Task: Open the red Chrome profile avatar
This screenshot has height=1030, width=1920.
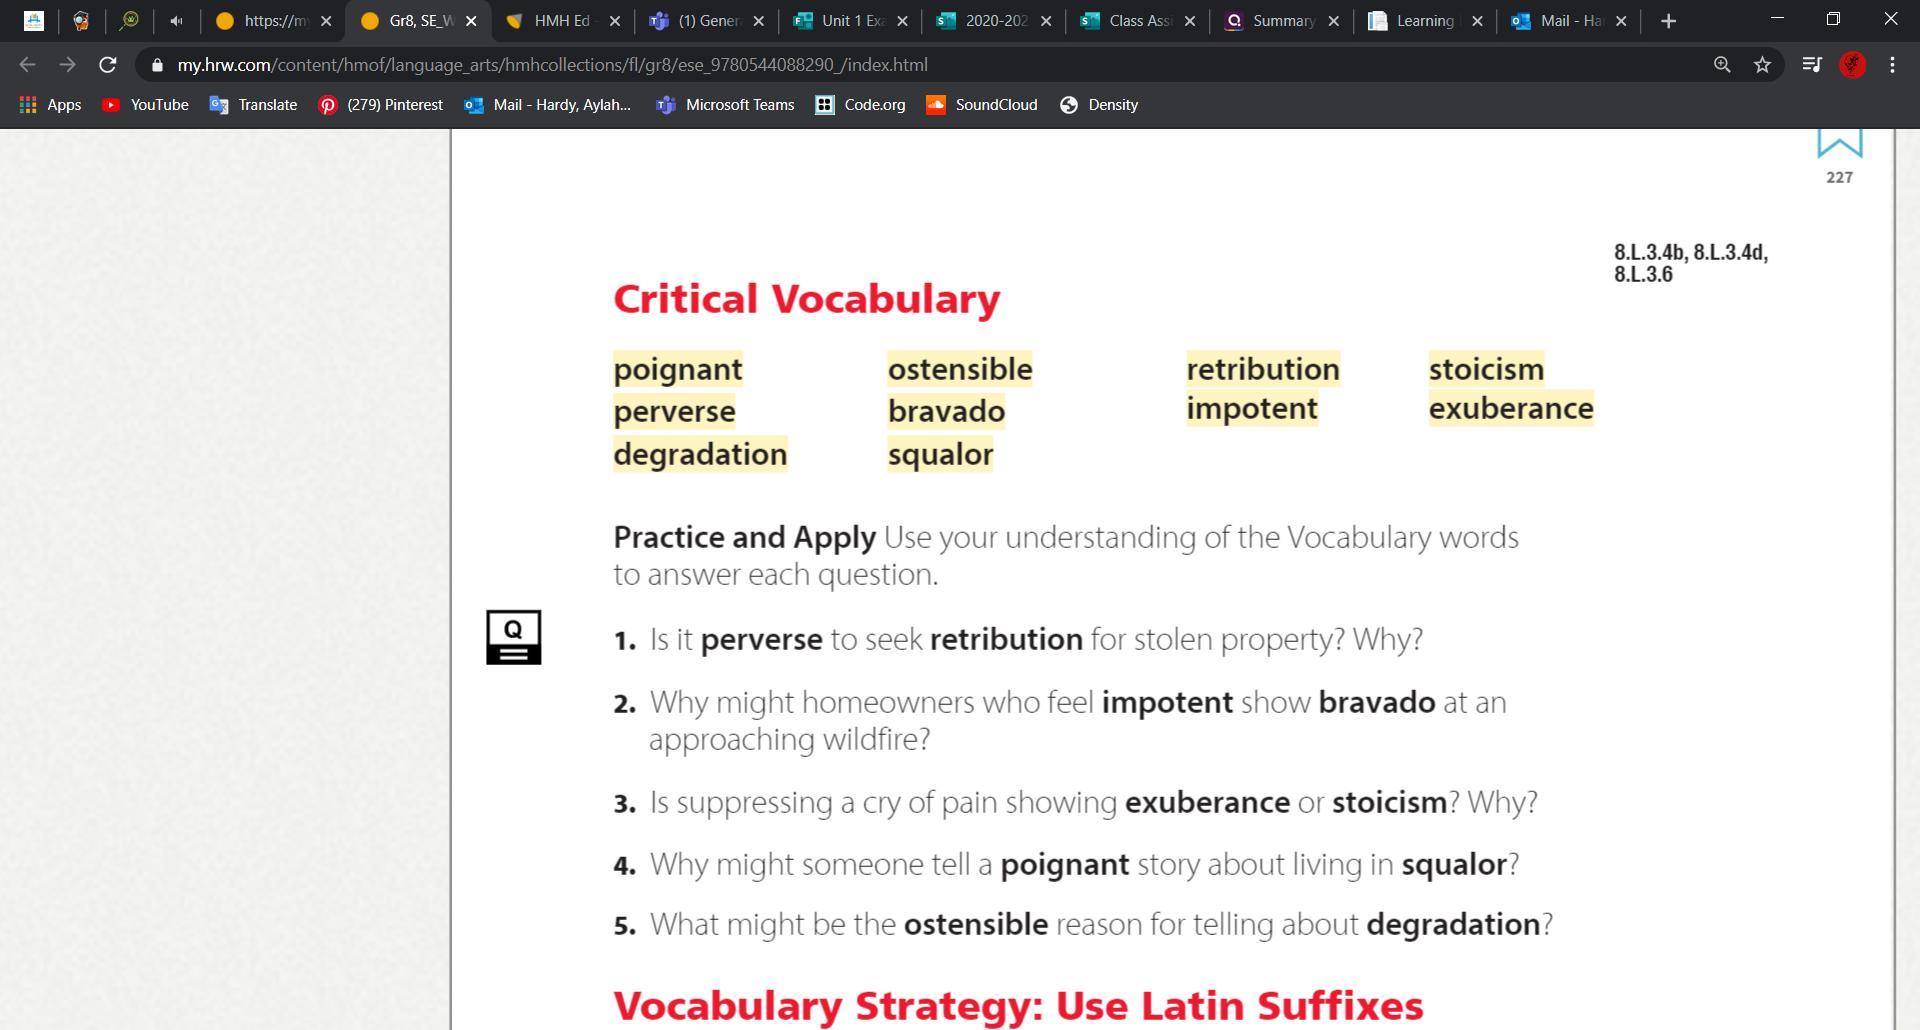Action: click(x=1852, y=65)
